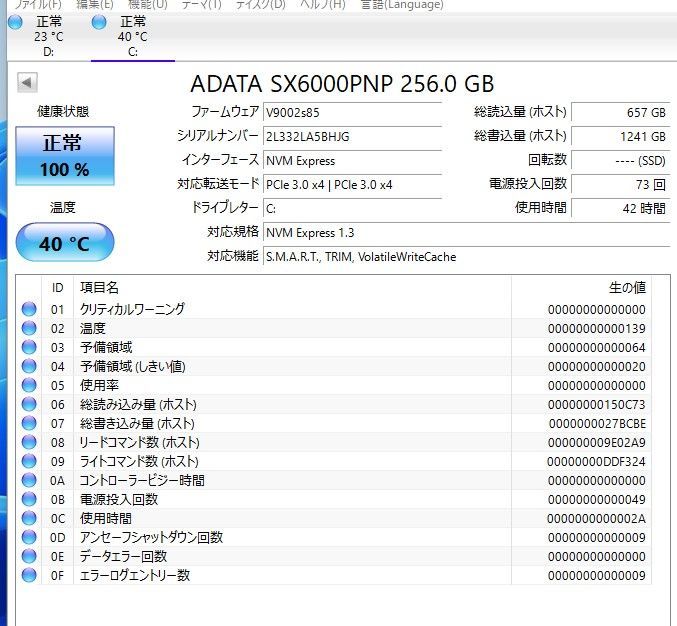Select the クリティカルワーニング row name
Viewport: 677px width, 626px height.
pyautogui.click(x=132, y=309)
